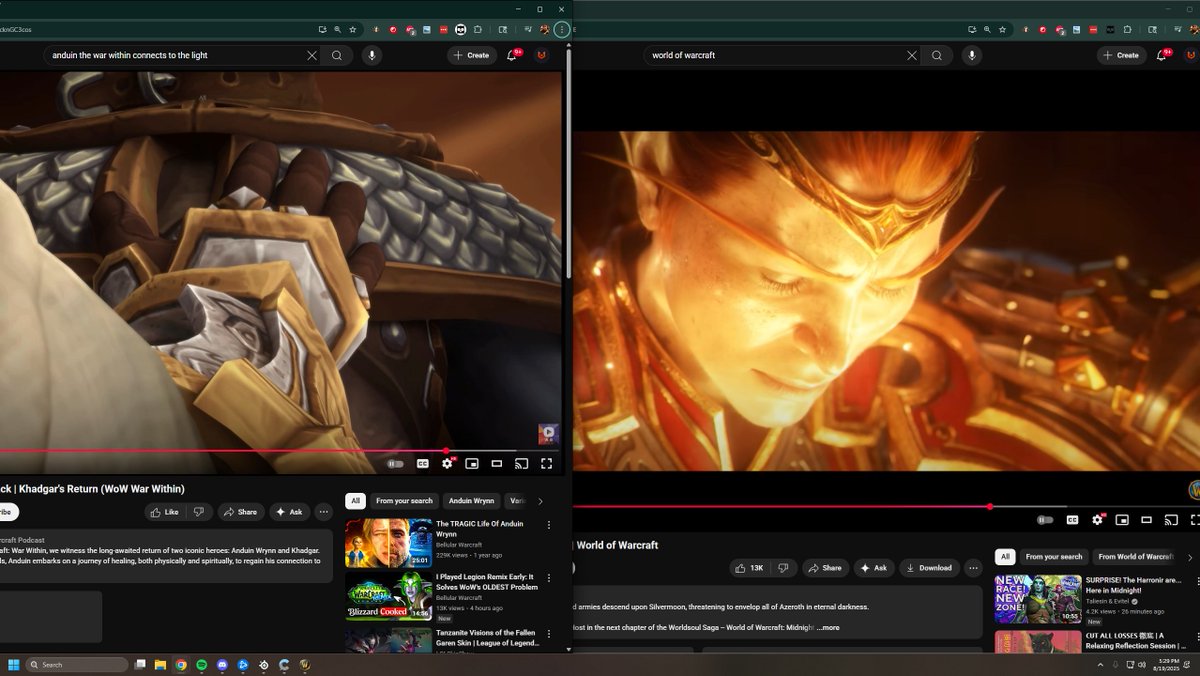The width and height of the screenshot is (1200, 676).
Task: Open 'I Played Legion Remix Early' video title
Action: (485, 582)
